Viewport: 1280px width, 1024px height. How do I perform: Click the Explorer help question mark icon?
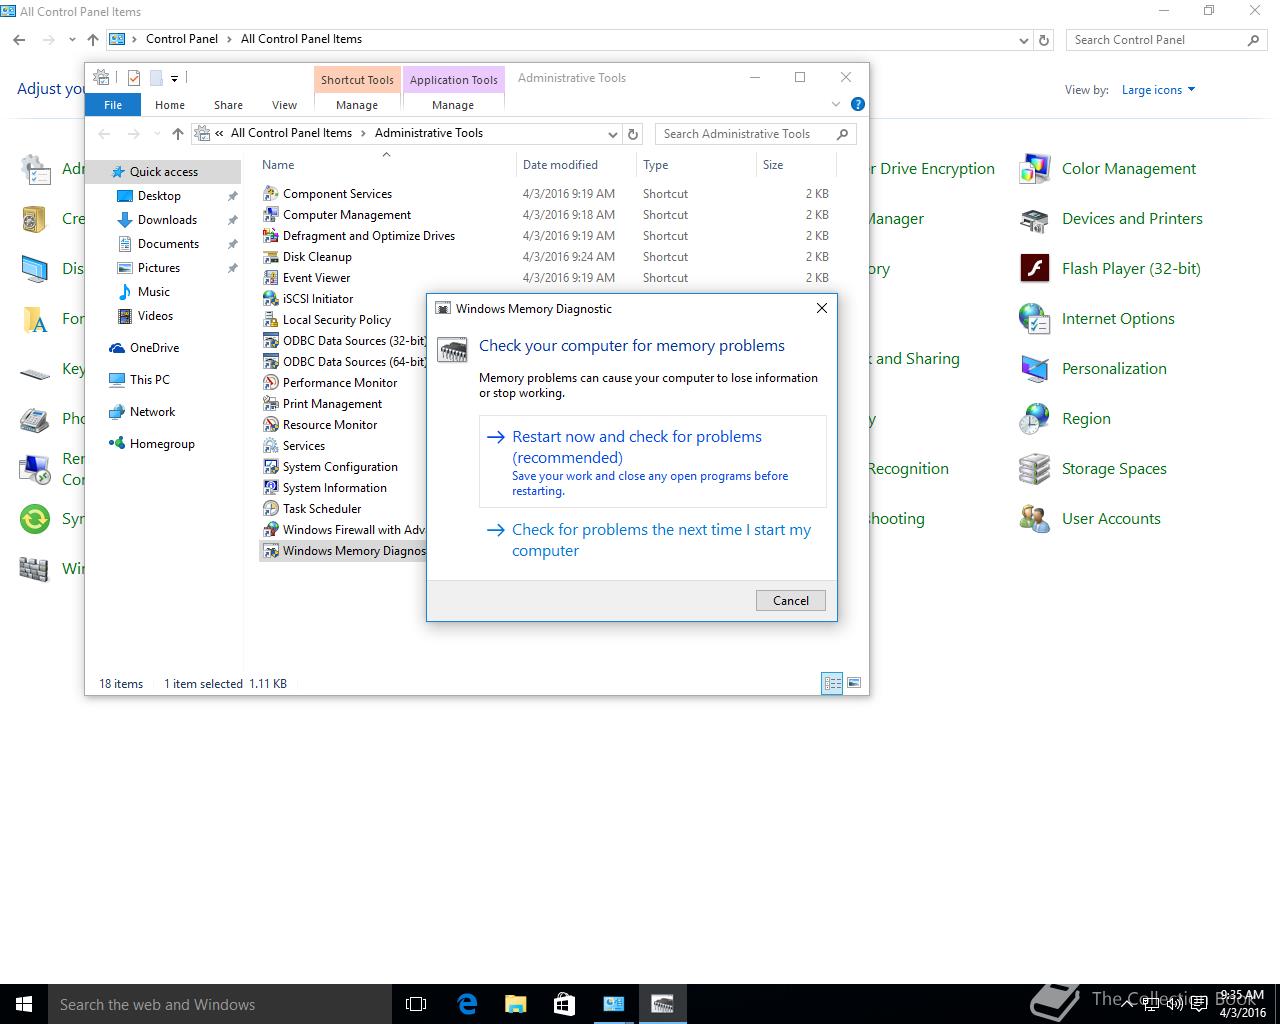pos(857,104)
